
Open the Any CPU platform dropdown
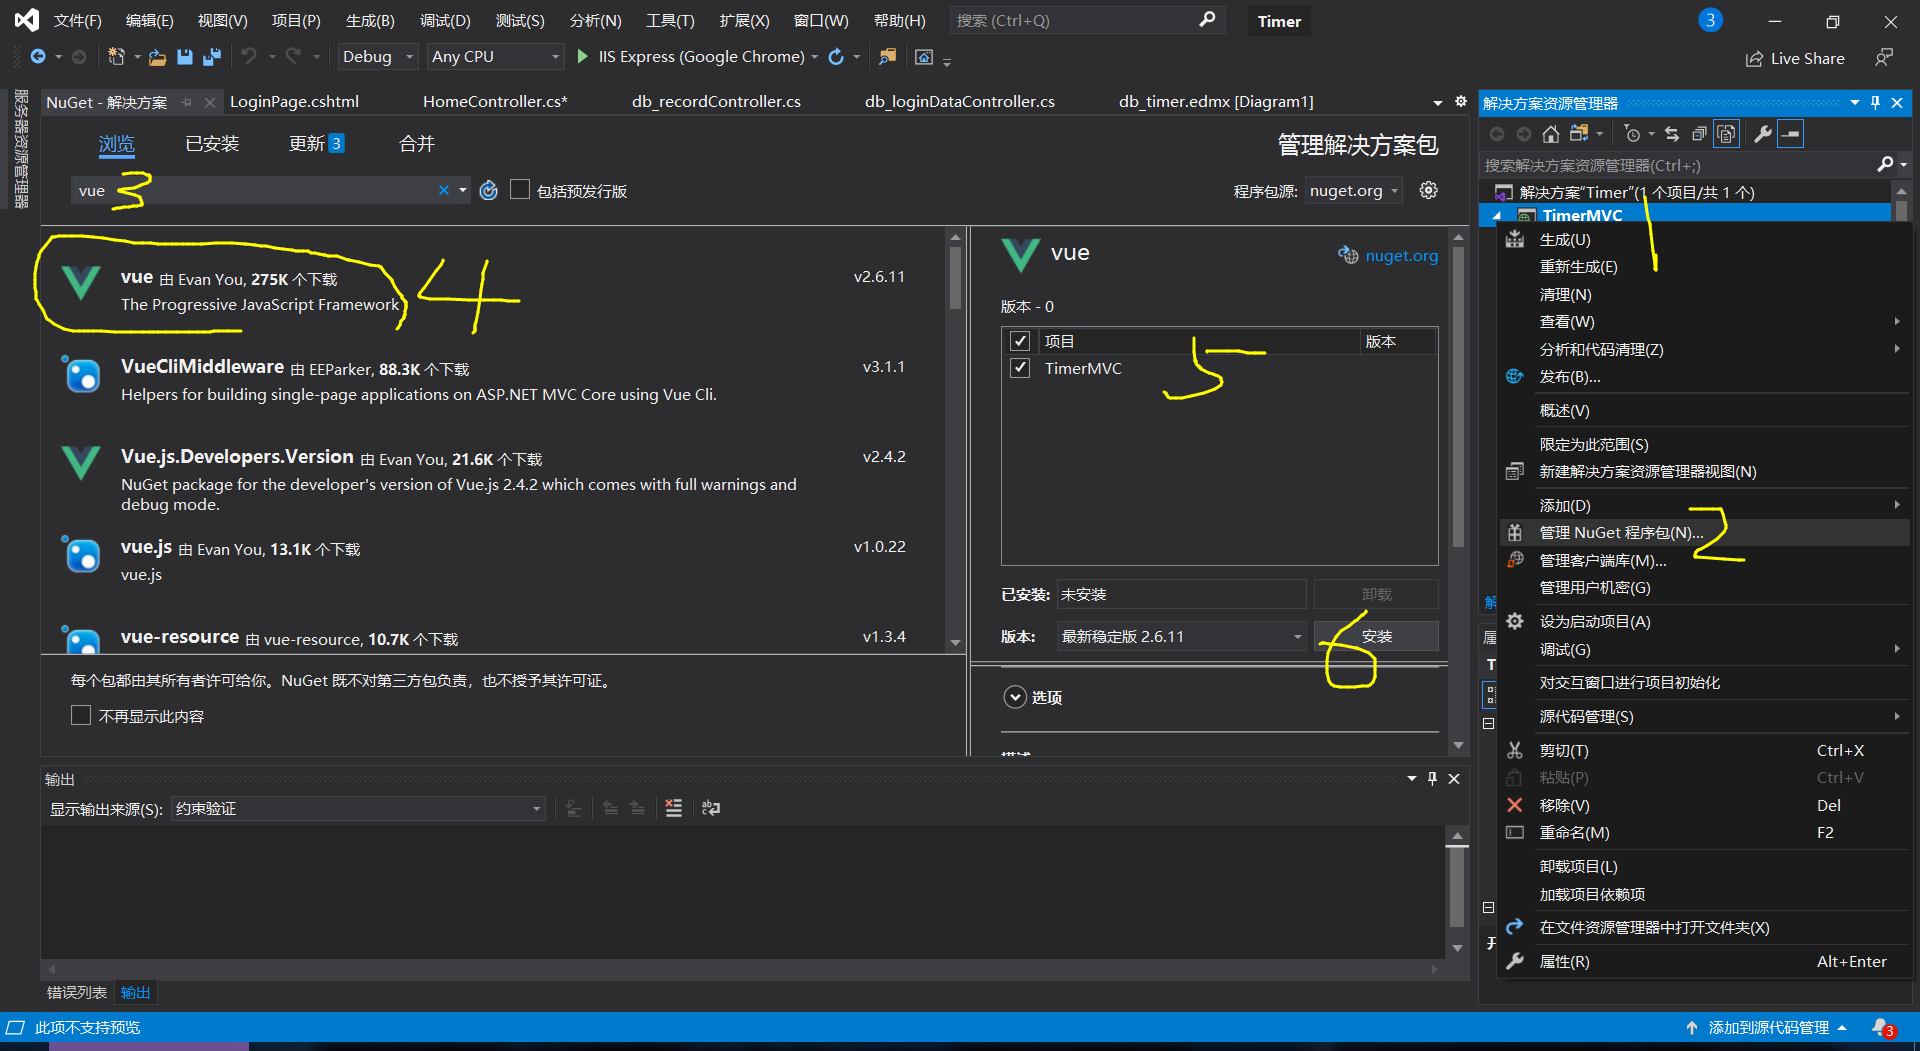(x=495, y=57)
